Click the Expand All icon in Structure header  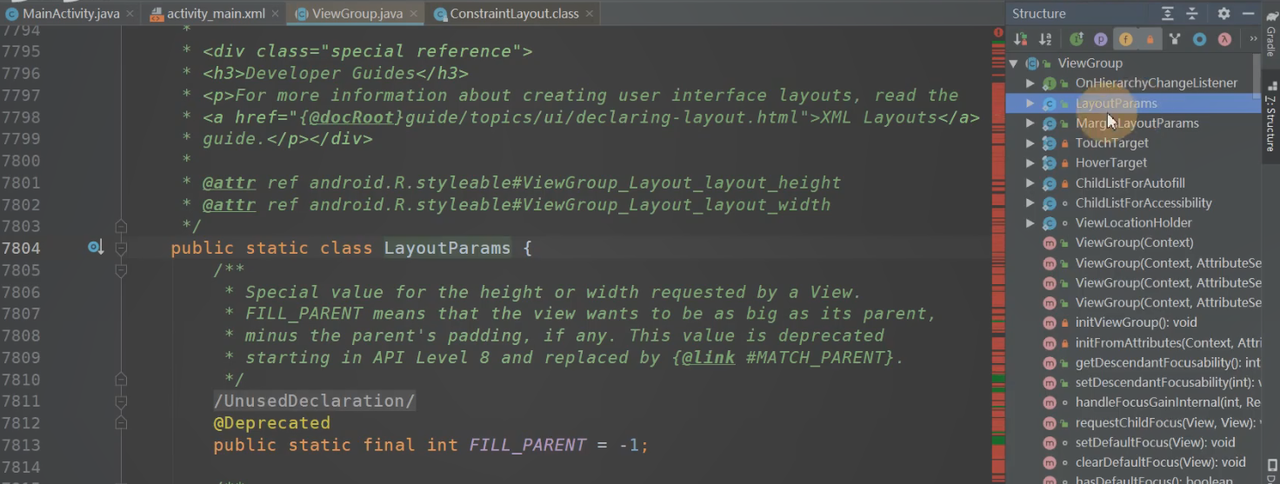point(1167,14)
